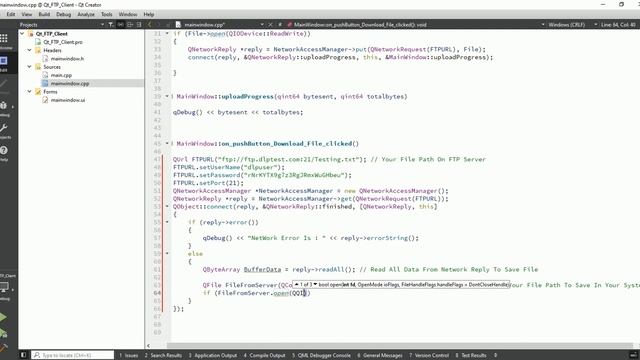Close the Projects side panel
Viewport: 640px width, 360px height.
[x=139, y=24]
